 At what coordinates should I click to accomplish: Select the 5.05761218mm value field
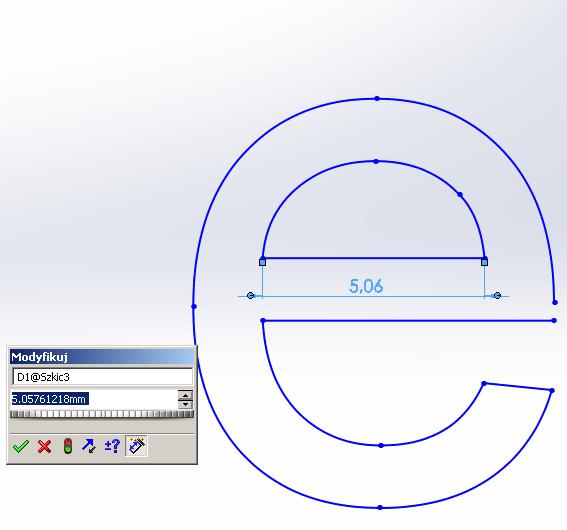point(95,399)
